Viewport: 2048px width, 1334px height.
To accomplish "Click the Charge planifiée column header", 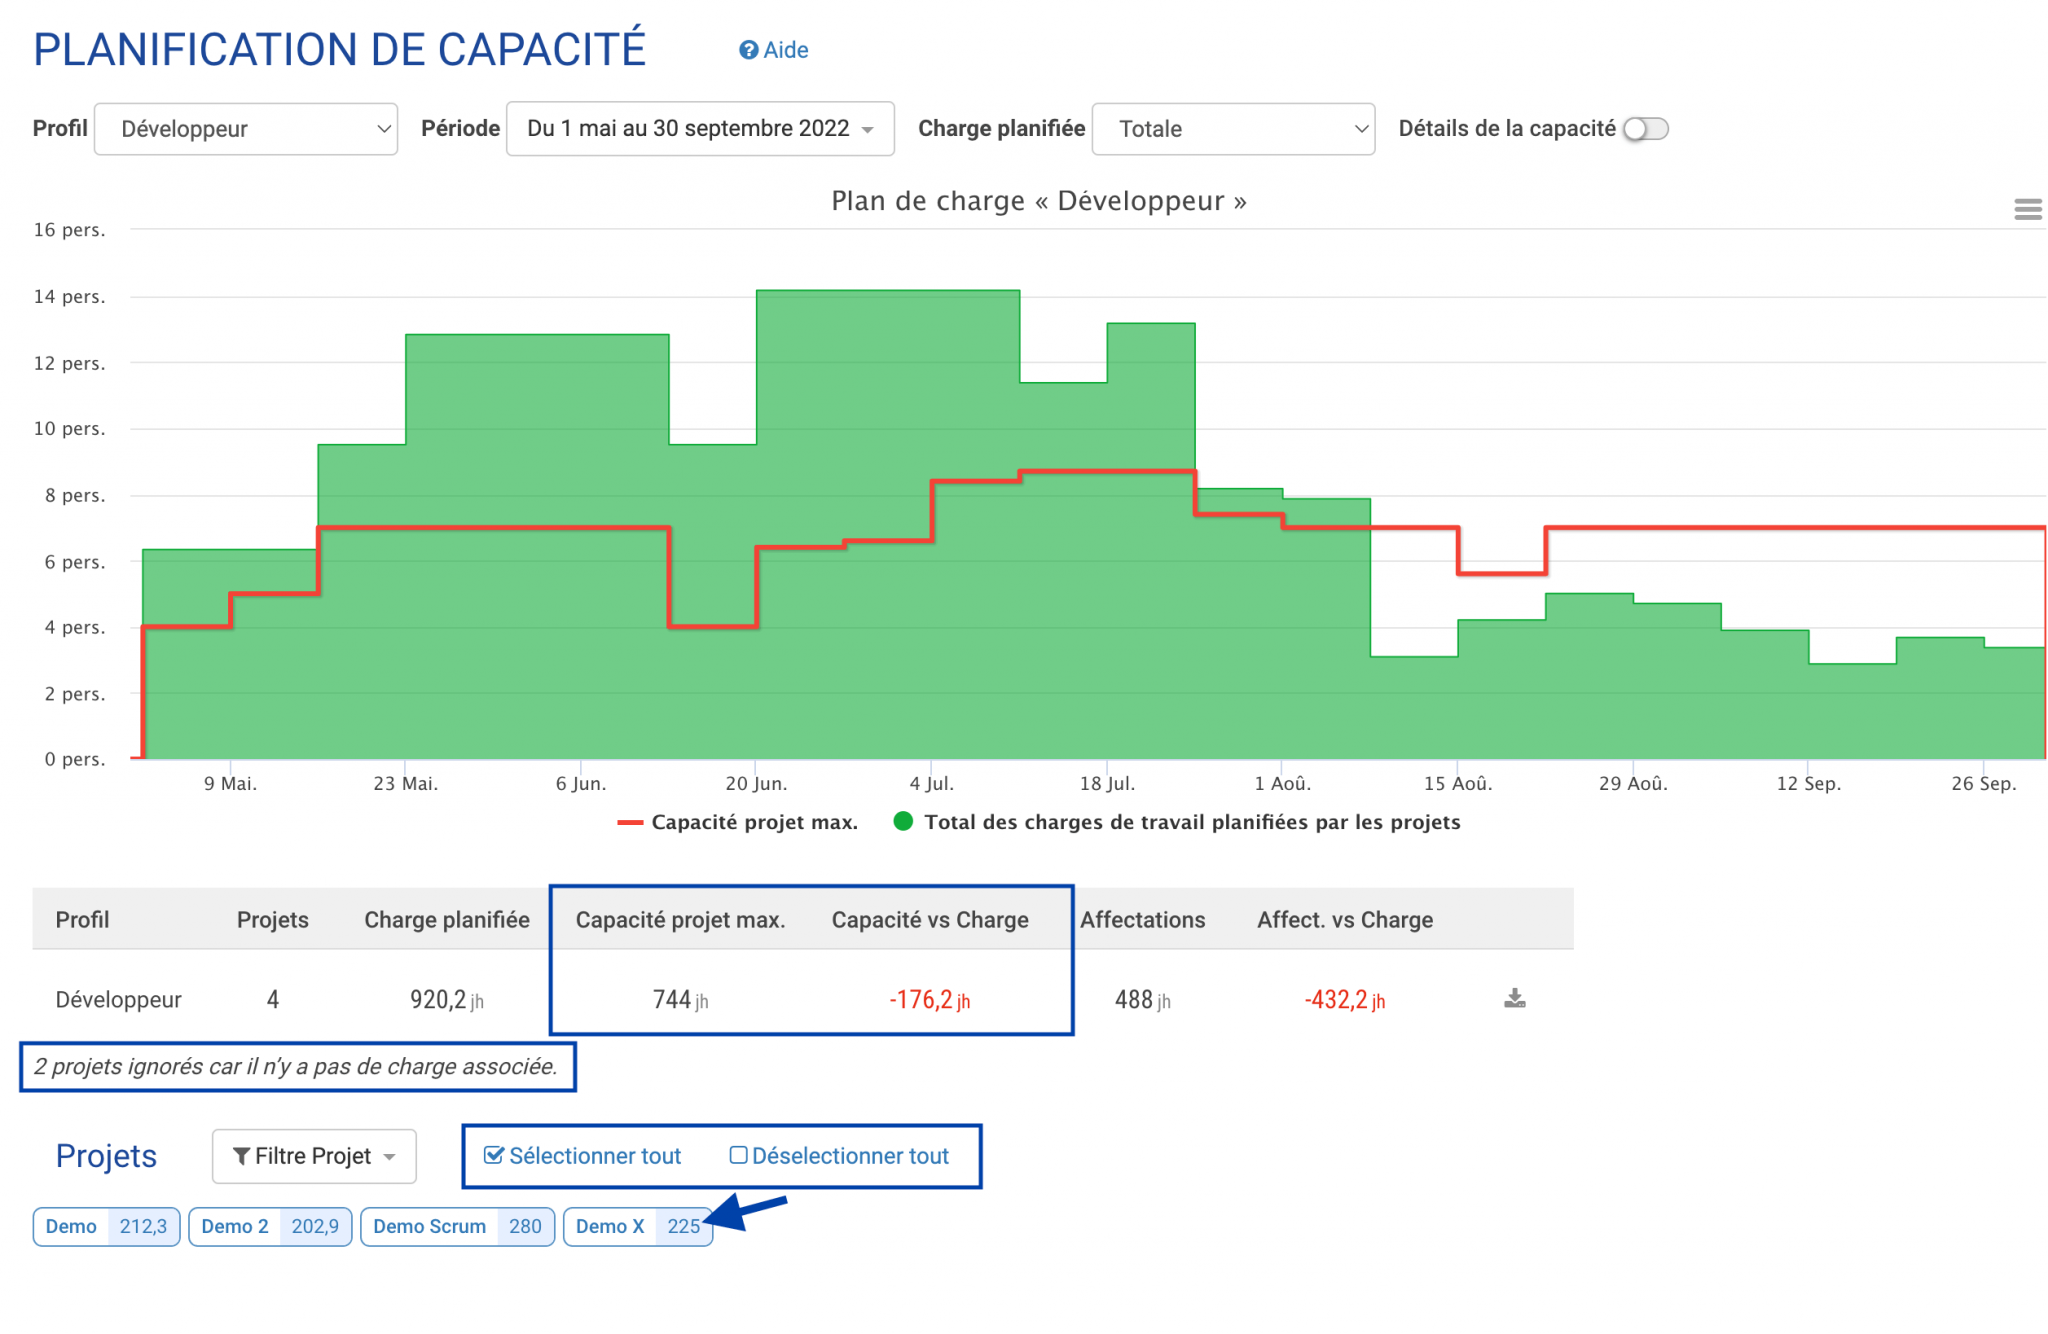I will coord(447,920).
